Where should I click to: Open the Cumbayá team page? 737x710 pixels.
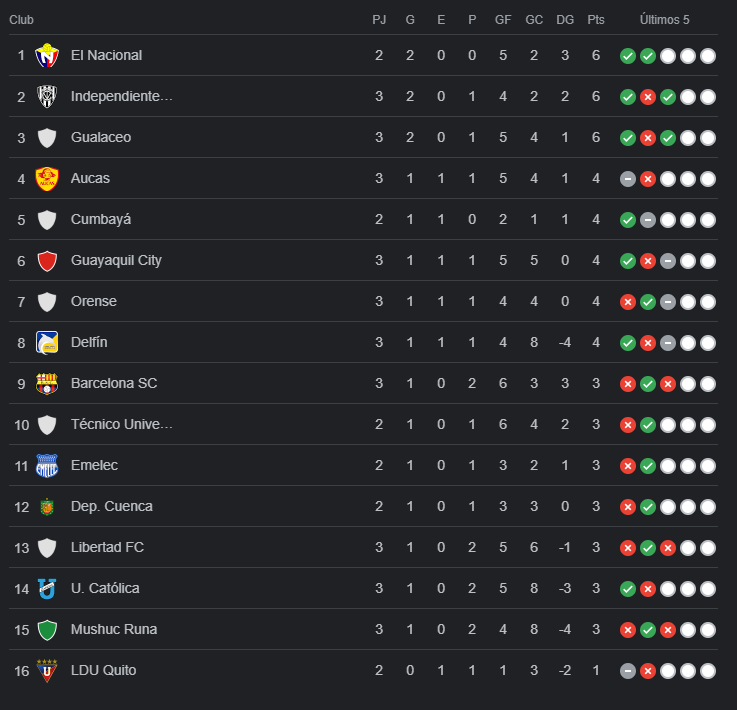pos(101,220)
